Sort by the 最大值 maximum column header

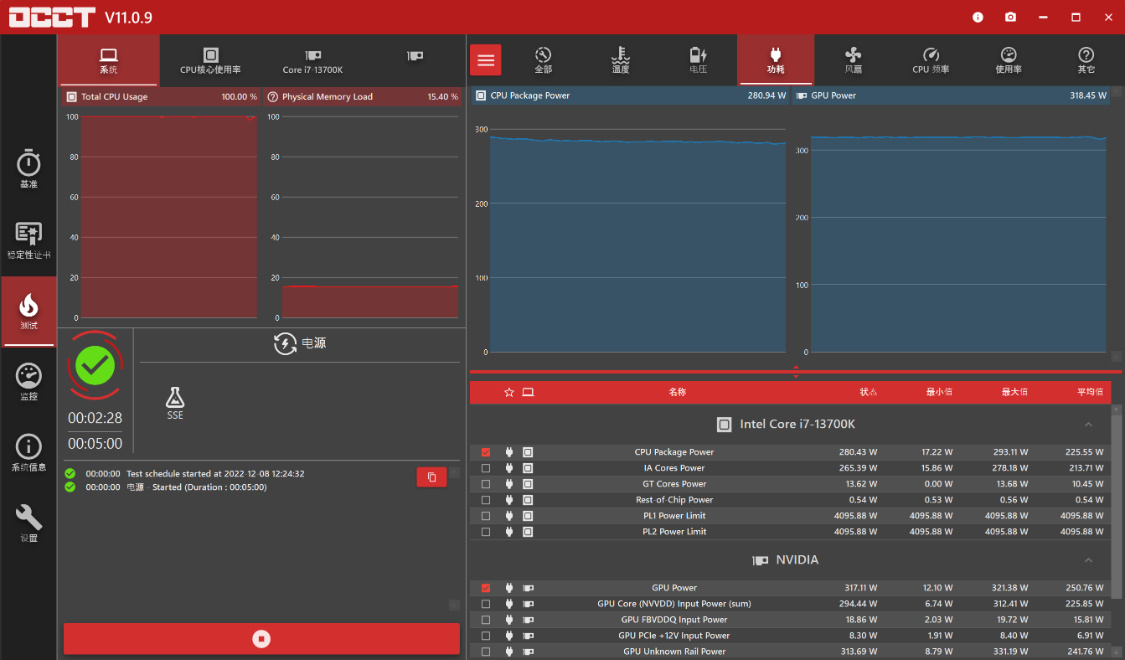(x=1014, y=392)
